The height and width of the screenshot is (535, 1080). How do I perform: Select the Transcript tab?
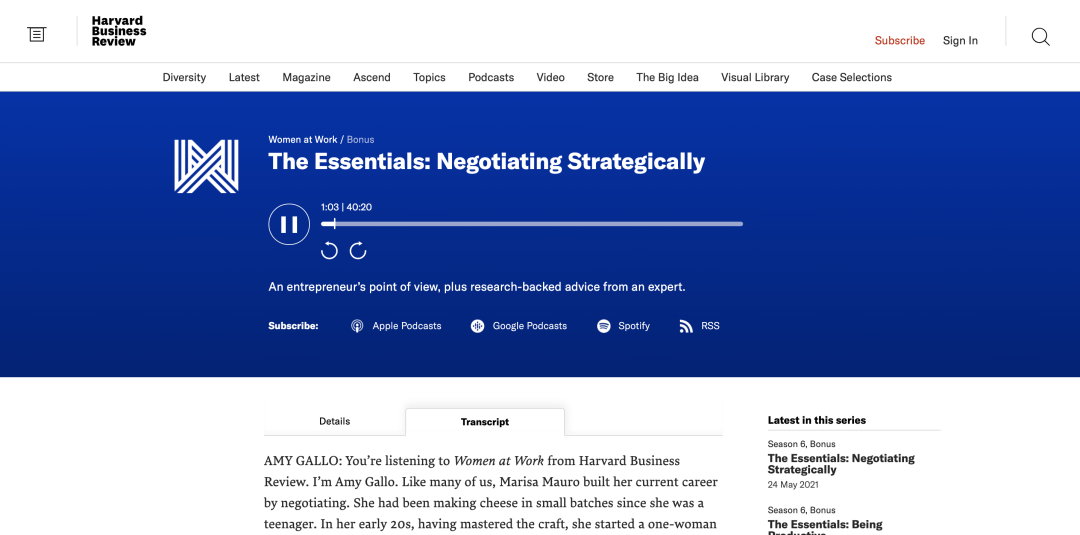click(485, 422)
